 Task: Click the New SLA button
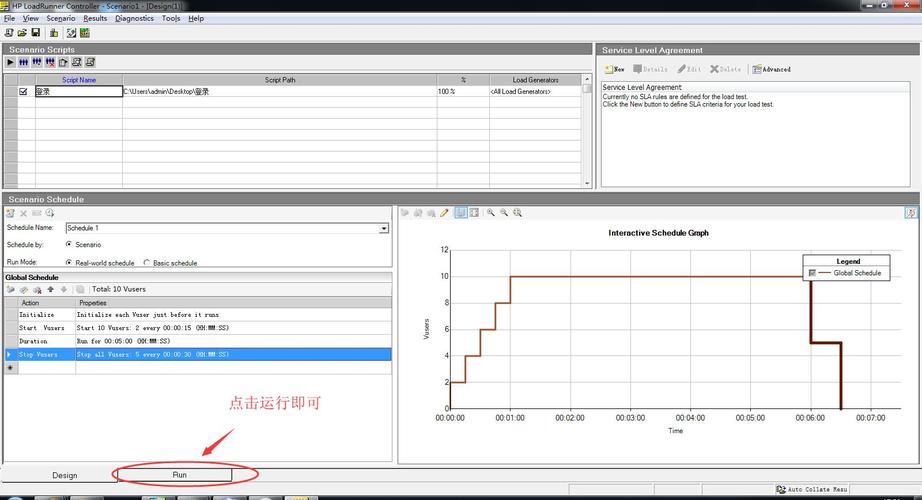coord(615,69)
